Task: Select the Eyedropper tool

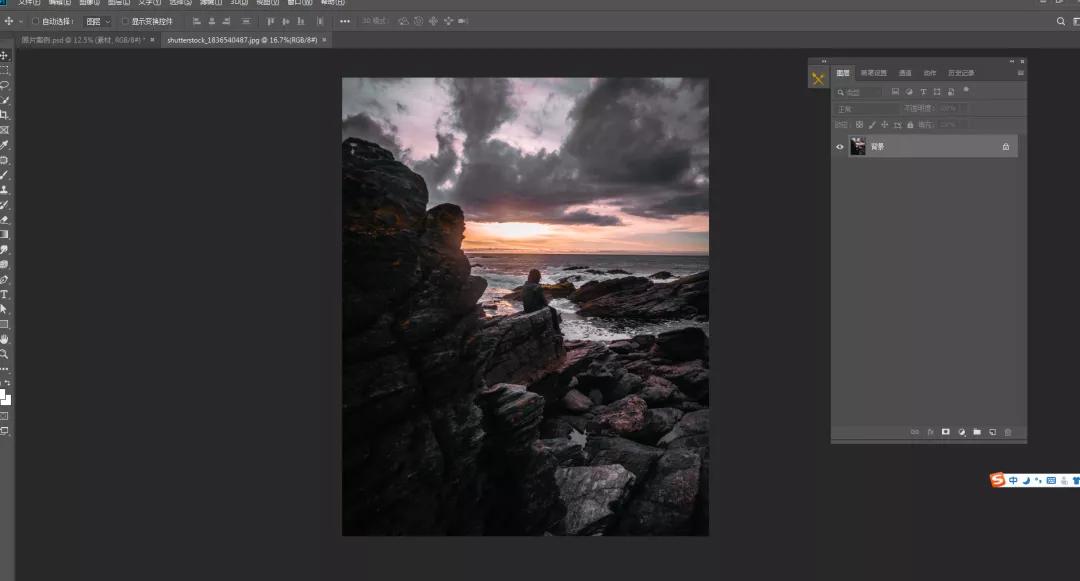Action: click(4, 145)
